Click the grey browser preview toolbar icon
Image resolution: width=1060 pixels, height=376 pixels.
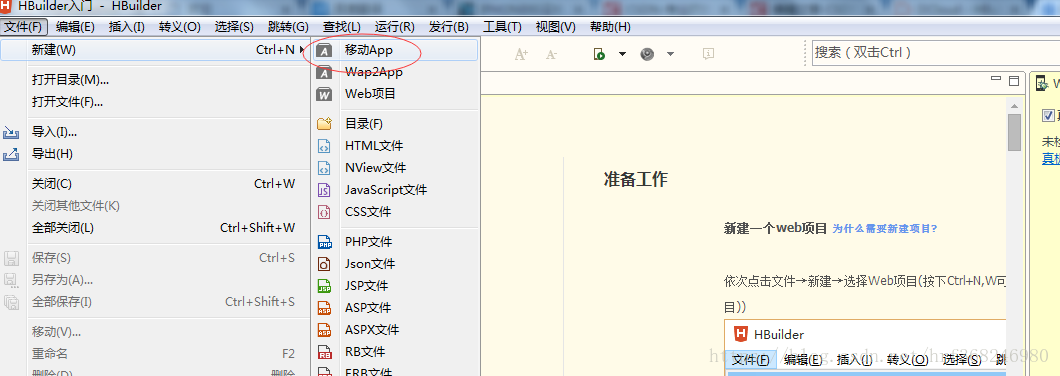pos(648,54)
